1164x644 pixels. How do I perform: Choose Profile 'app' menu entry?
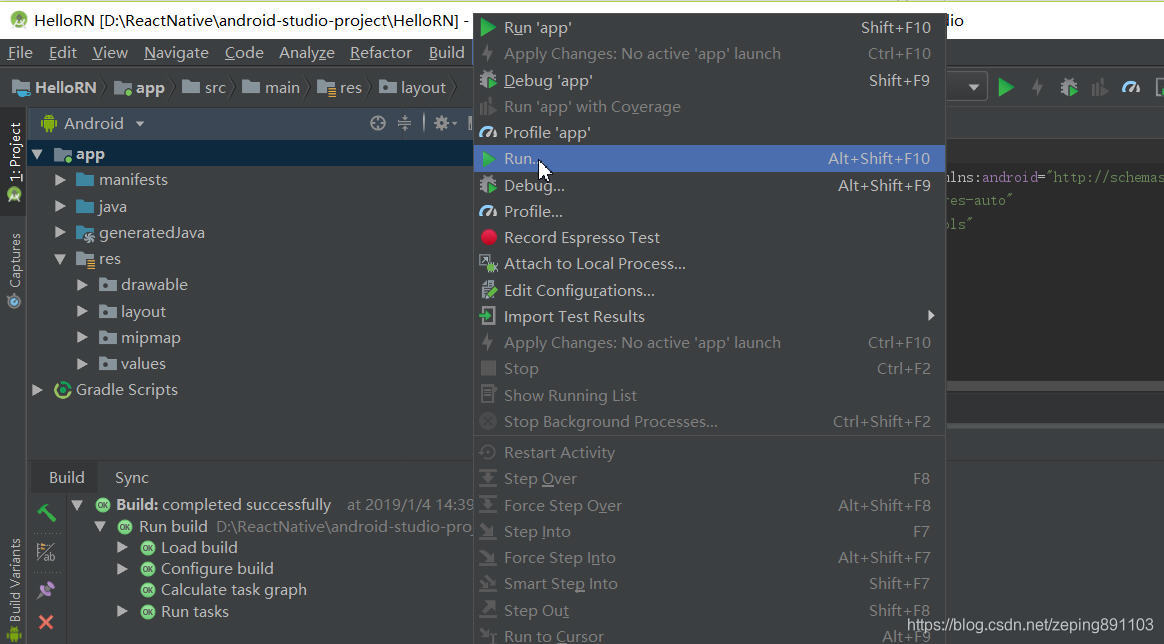(x=709, y=133)
